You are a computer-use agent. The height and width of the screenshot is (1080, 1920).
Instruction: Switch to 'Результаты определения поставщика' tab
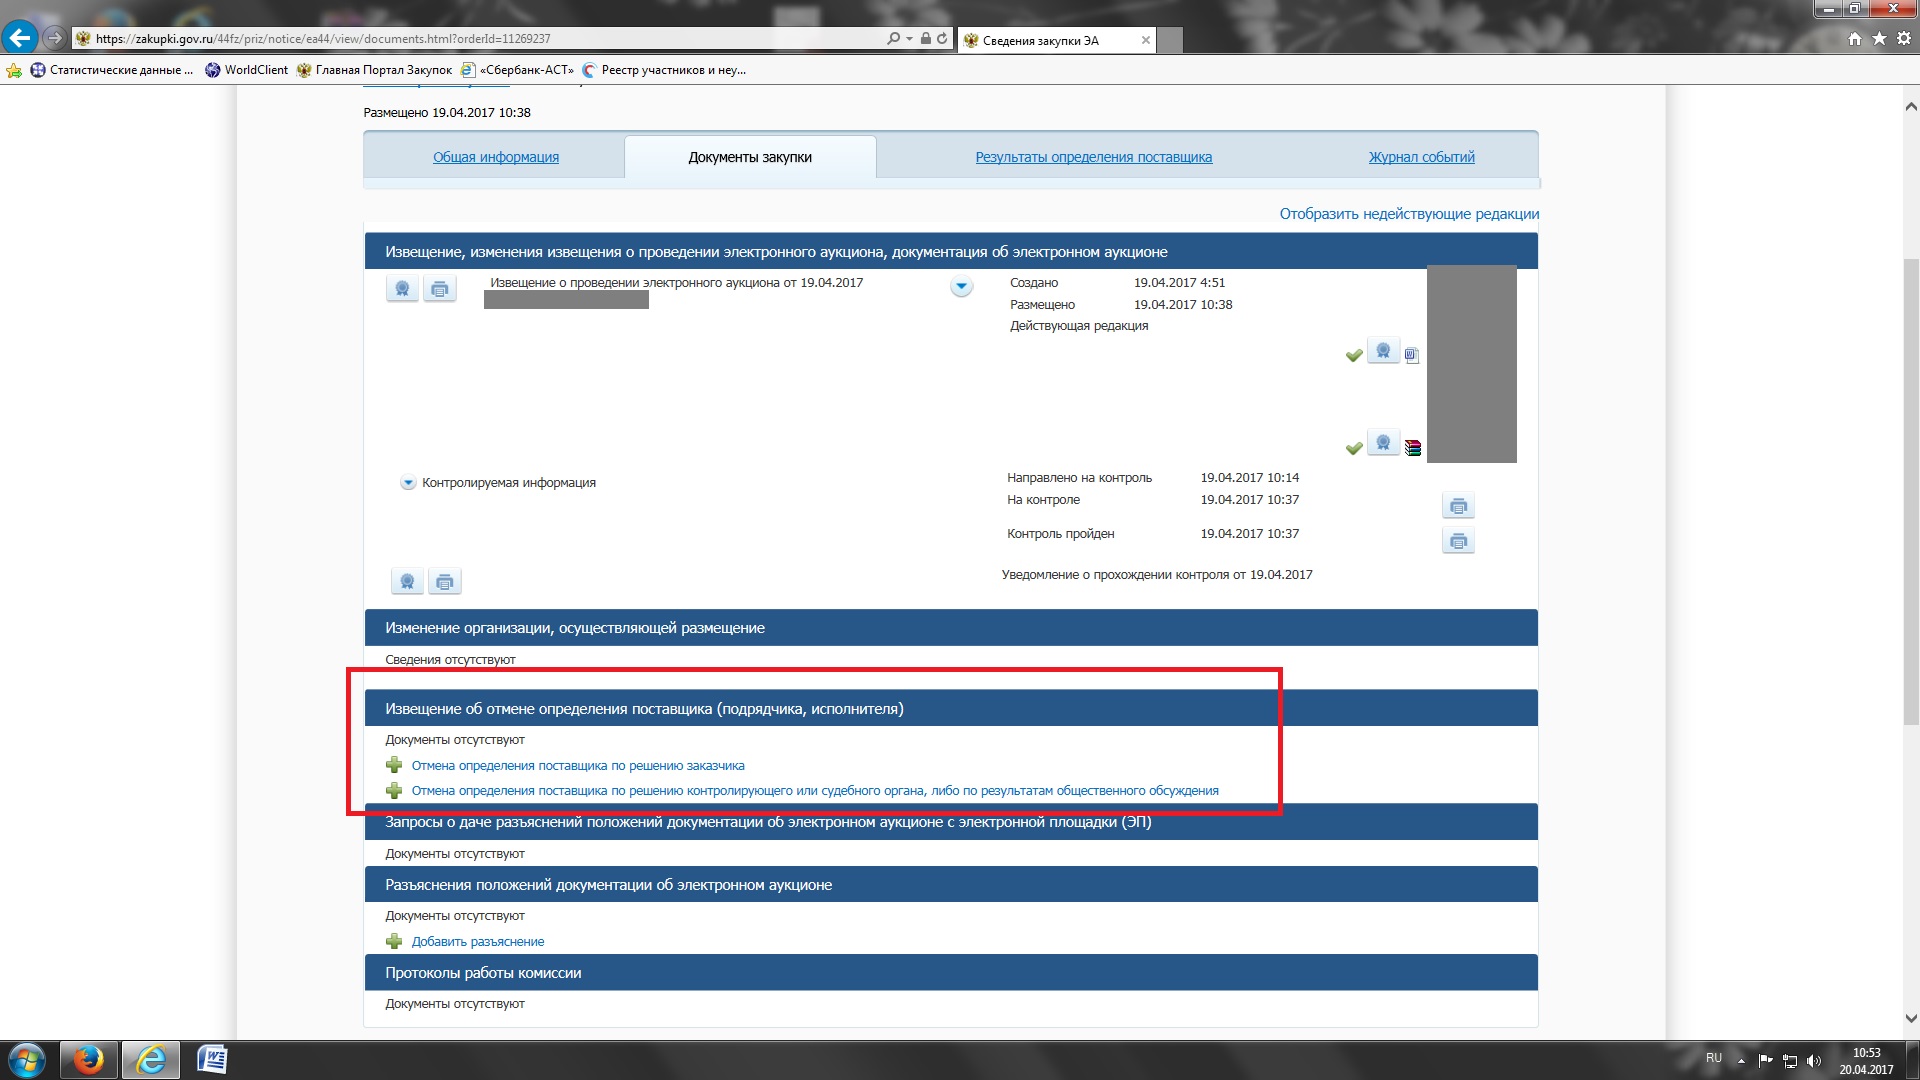pos(1093,157)
